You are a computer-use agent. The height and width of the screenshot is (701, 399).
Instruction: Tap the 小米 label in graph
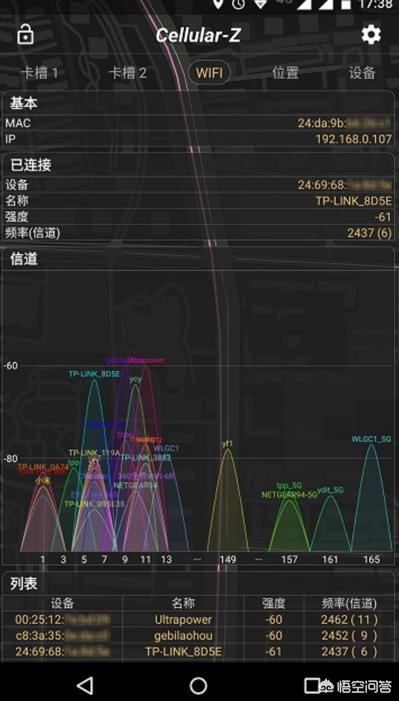pos(42,480)
